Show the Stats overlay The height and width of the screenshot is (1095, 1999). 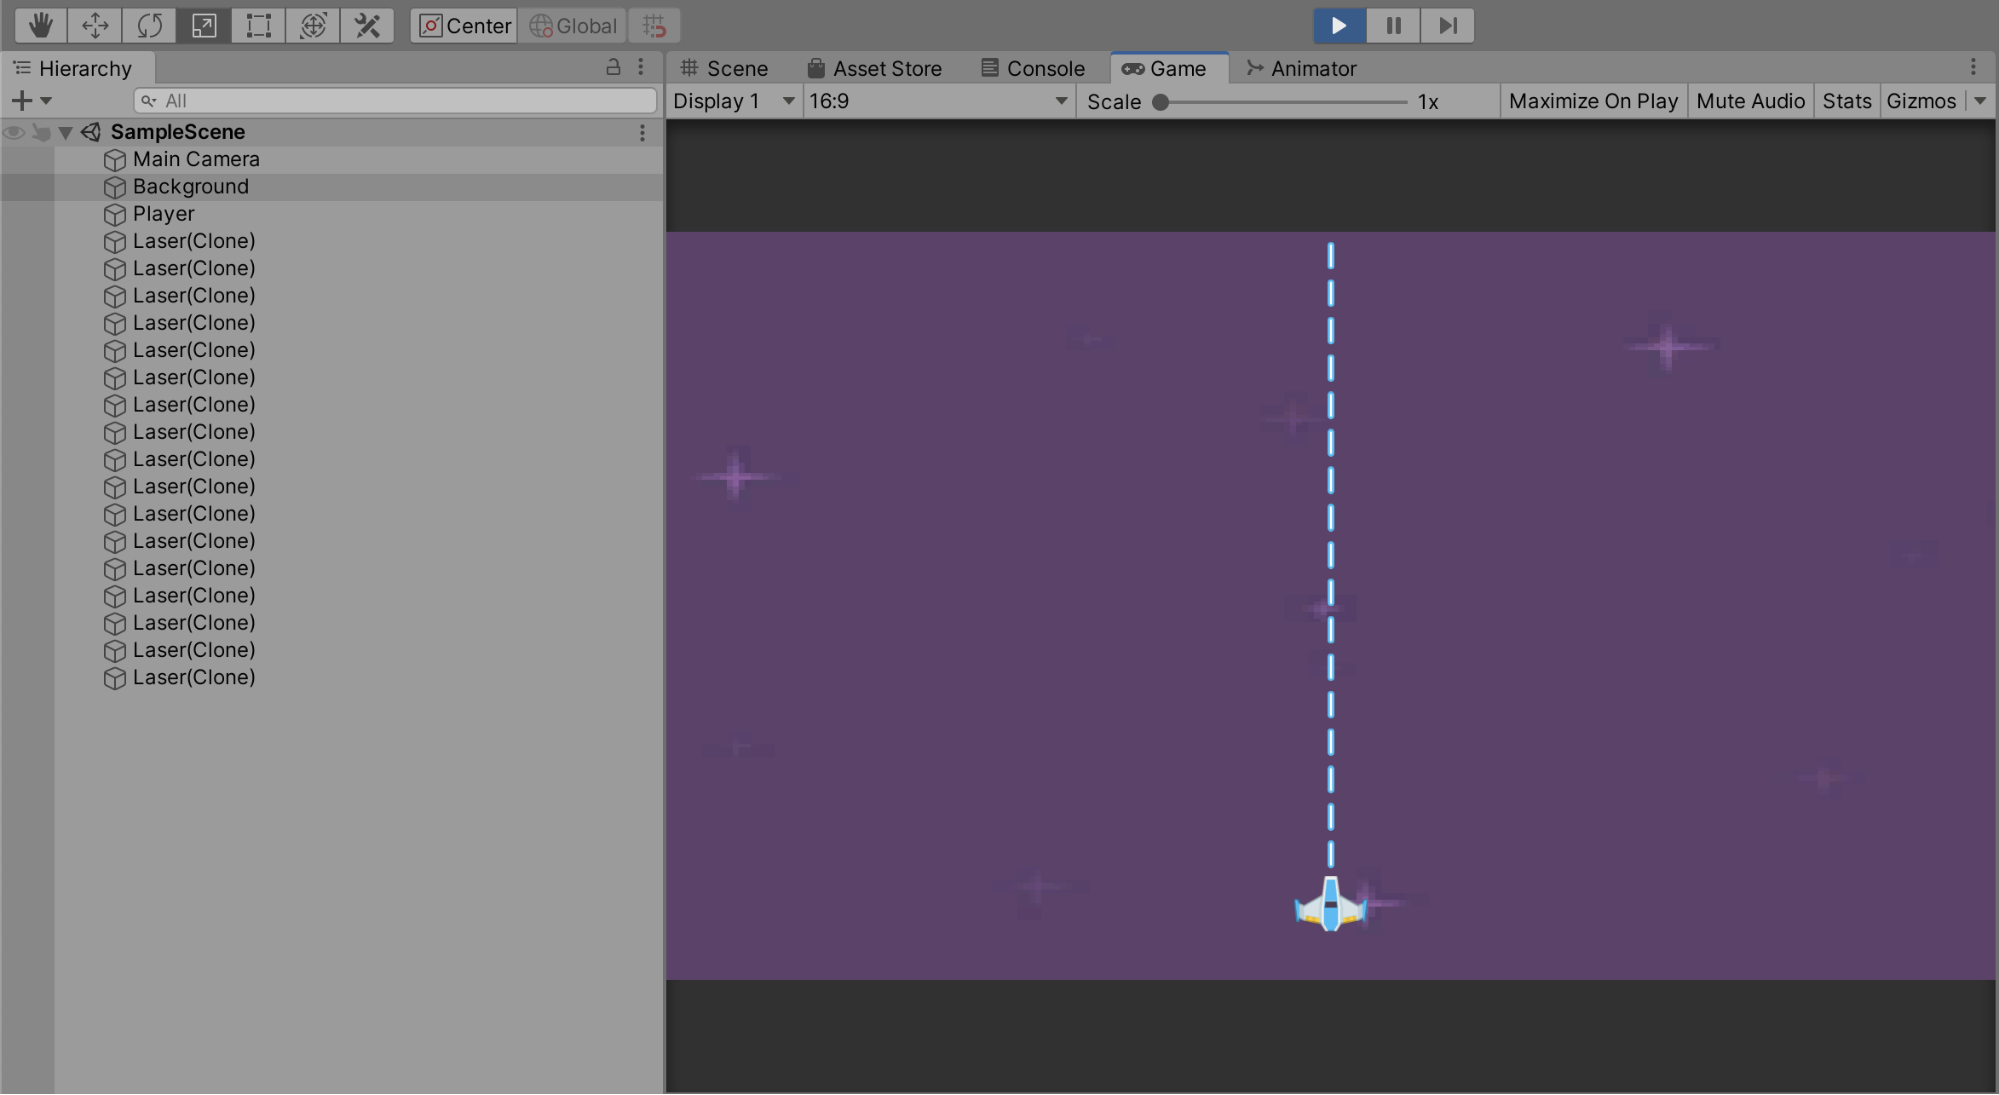coord(1846,101)
